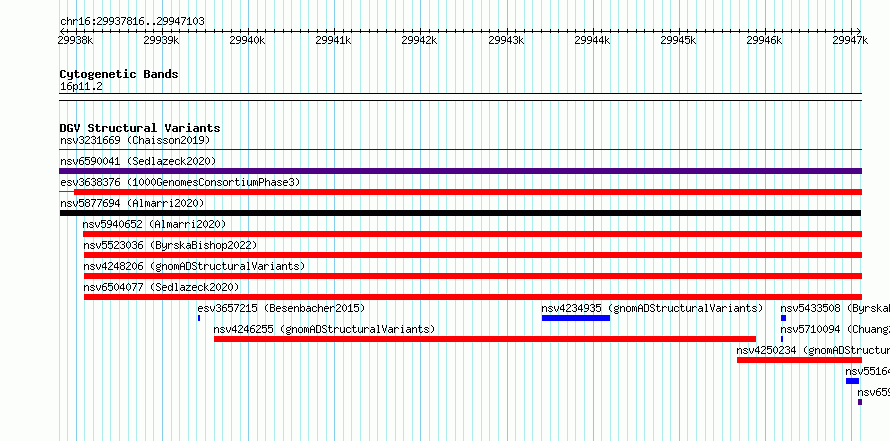Select the red nsv5523036 variant bar
The width and height of the screenshot is (890, 441).
click(473, 255)
